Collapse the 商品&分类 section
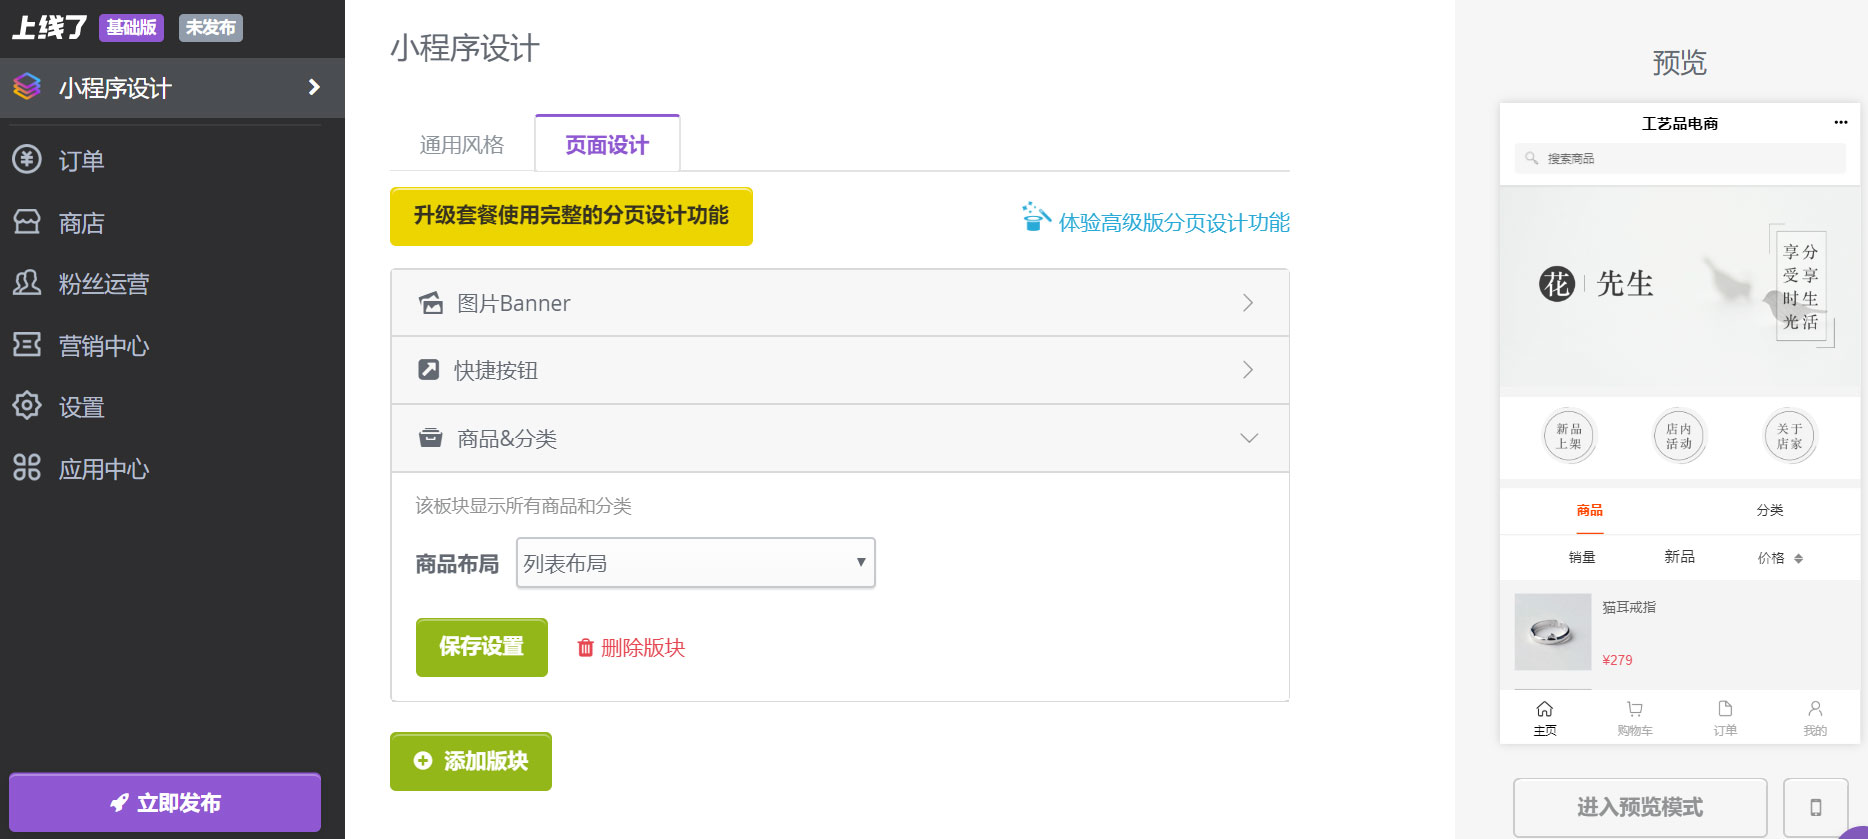 (840, 438)
